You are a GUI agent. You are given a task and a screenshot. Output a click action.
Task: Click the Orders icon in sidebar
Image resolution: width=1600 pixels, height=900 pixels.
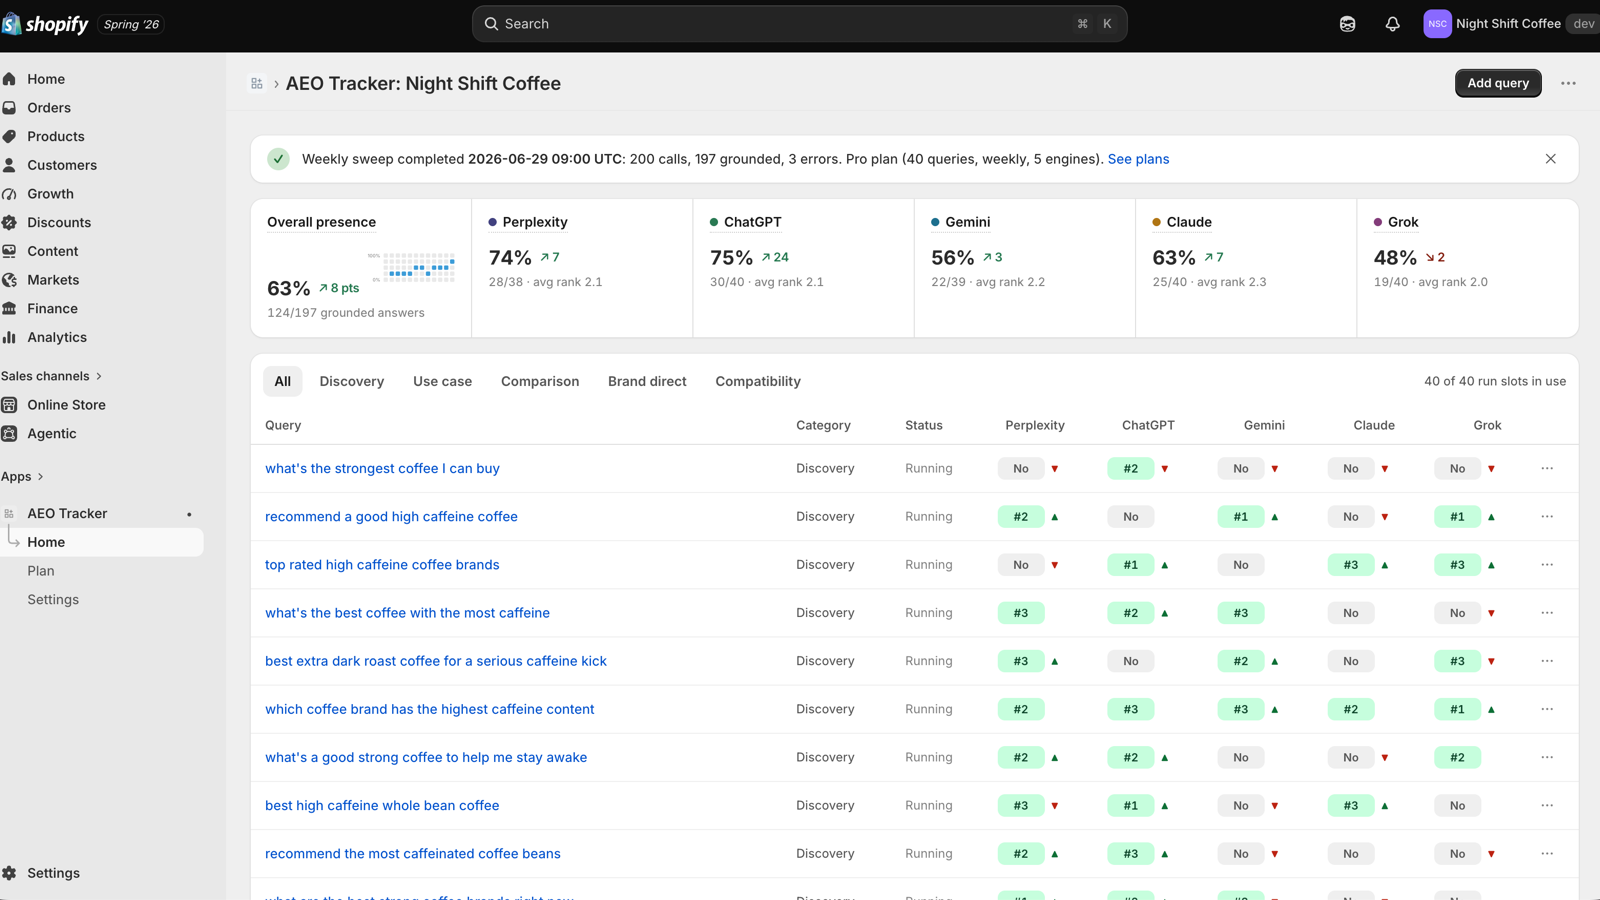click(10, 108)
